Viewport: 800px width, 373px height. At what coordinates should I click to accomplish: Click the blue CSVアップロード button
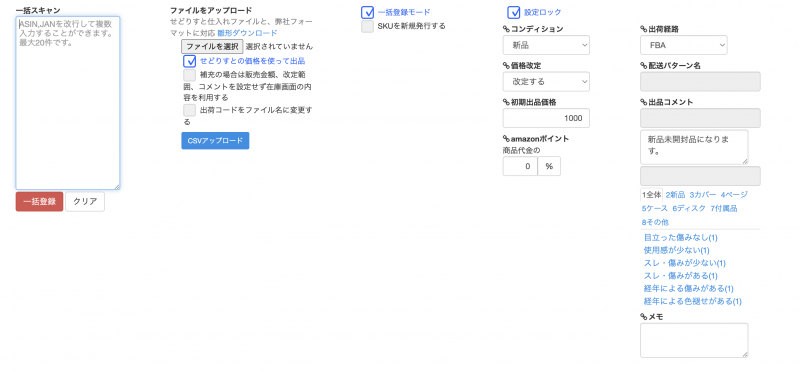215,141
